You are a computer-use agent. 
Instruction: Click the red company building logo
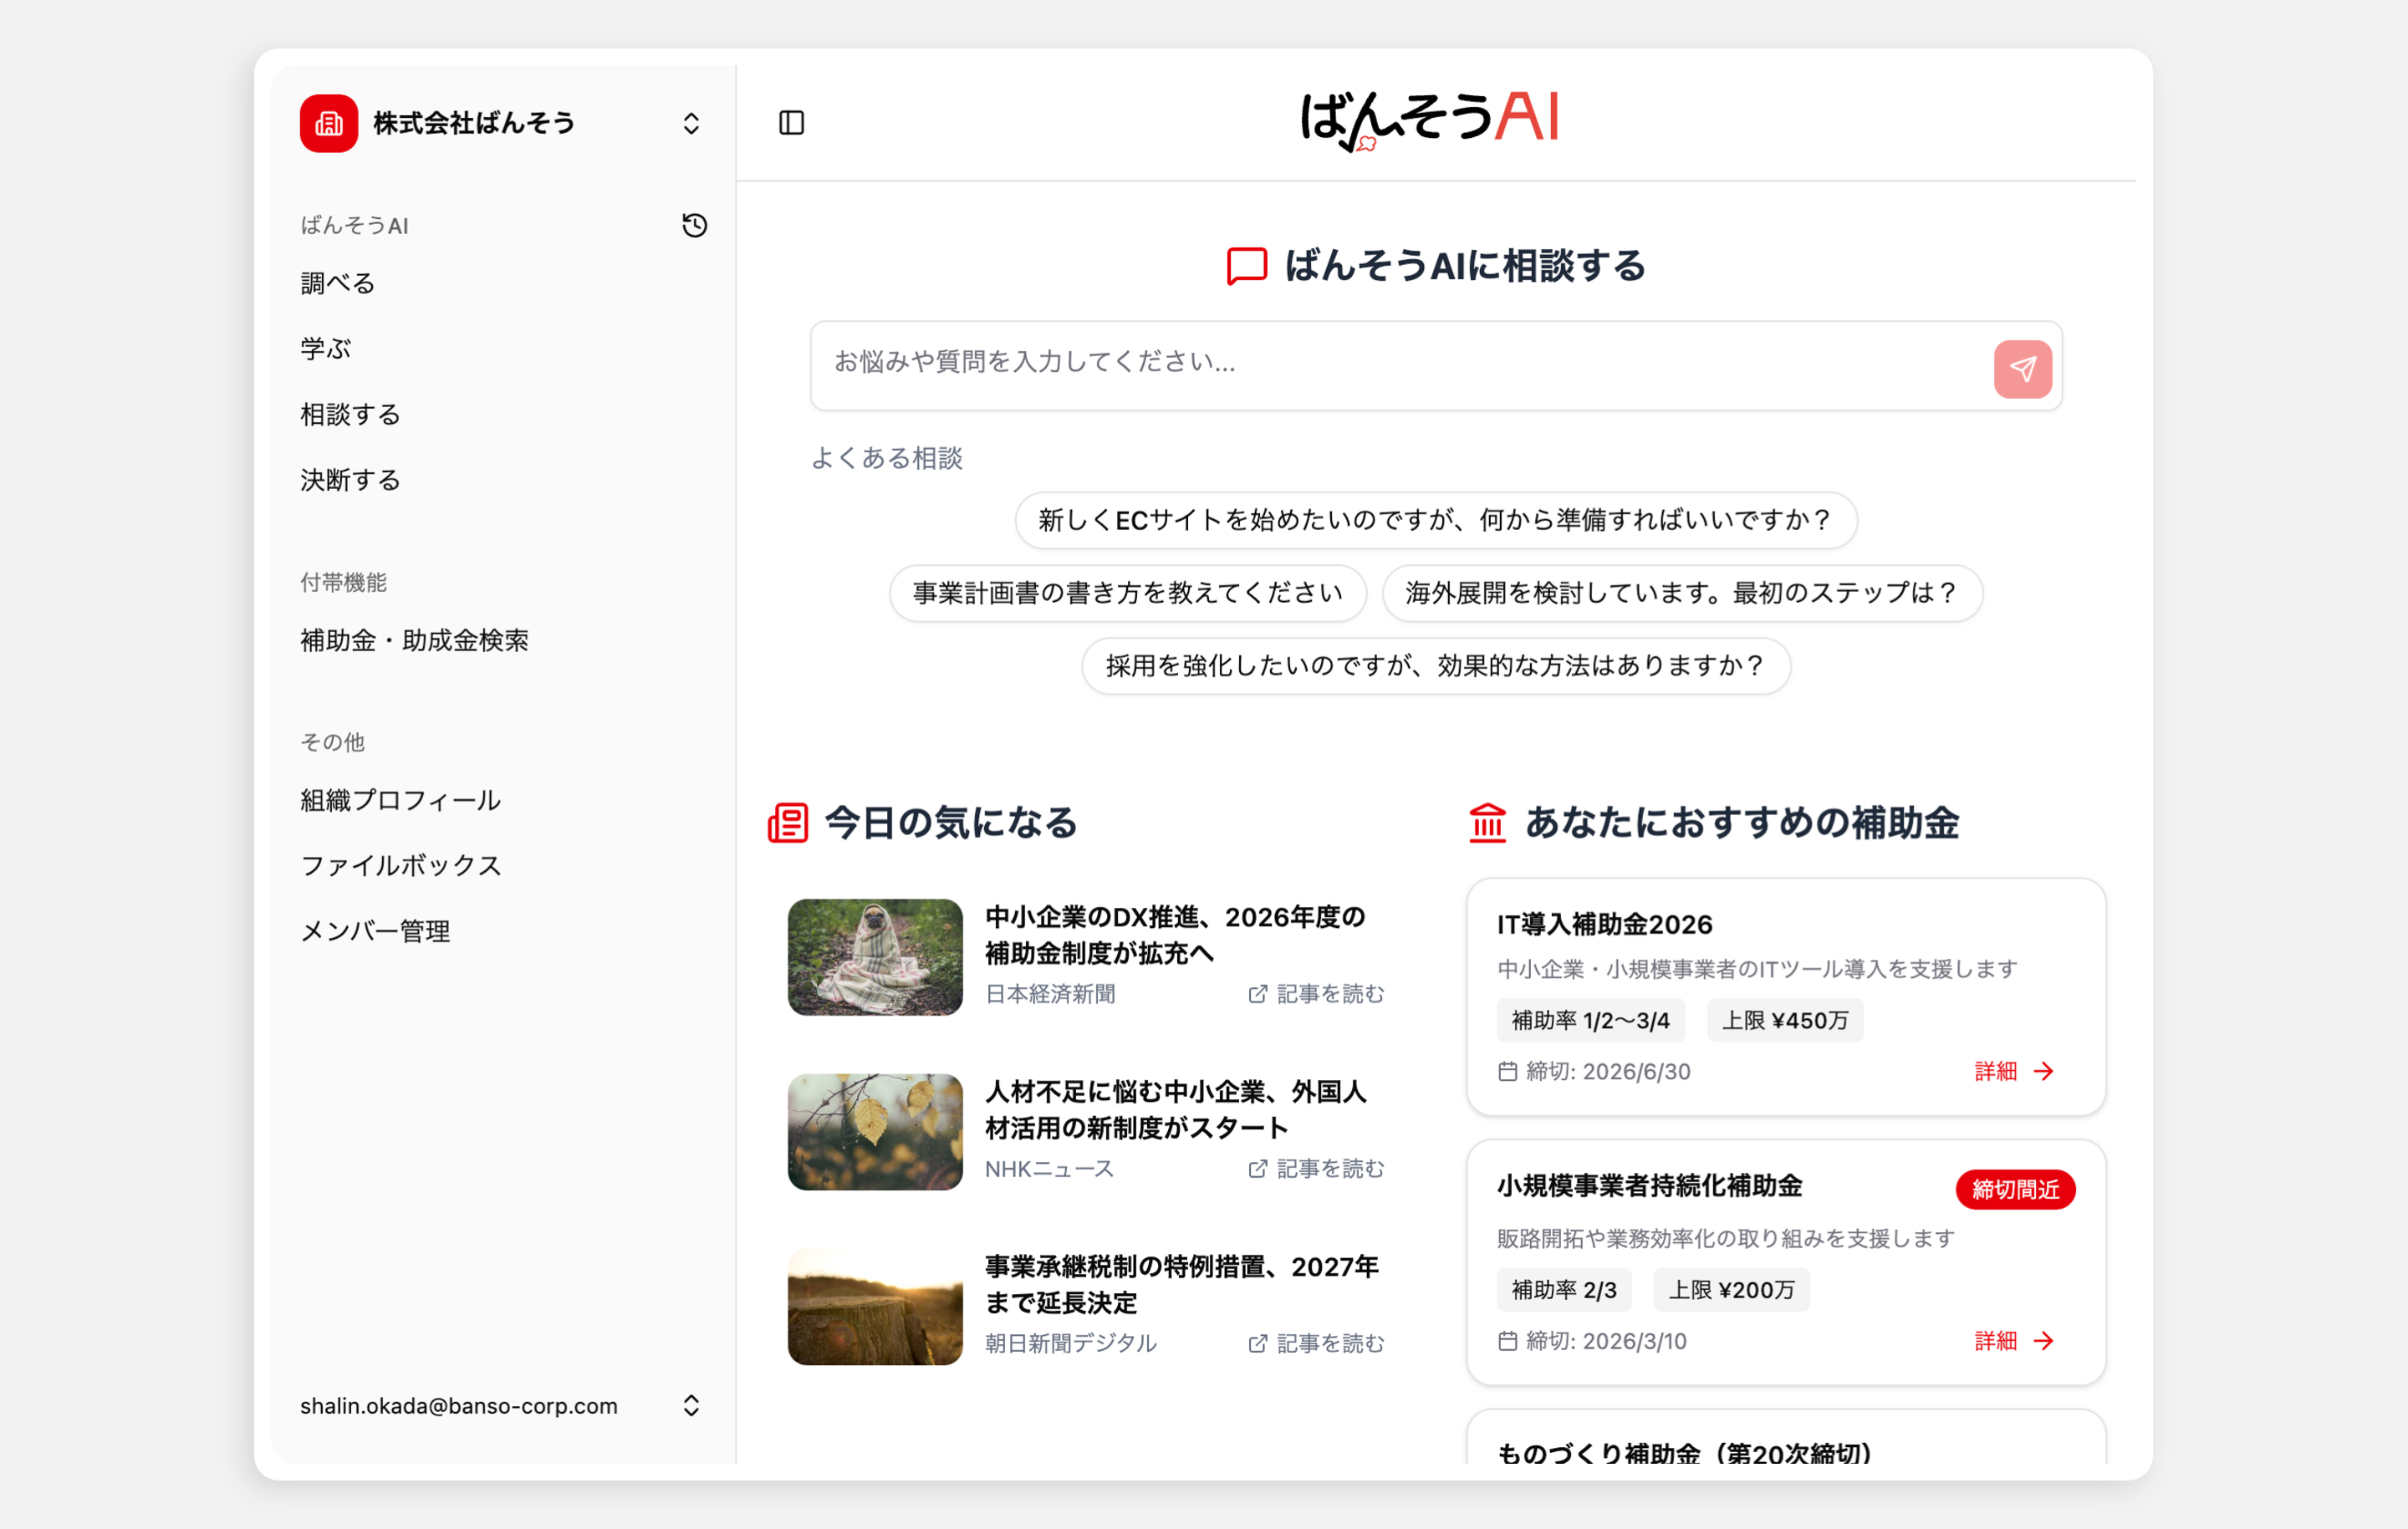329,124
